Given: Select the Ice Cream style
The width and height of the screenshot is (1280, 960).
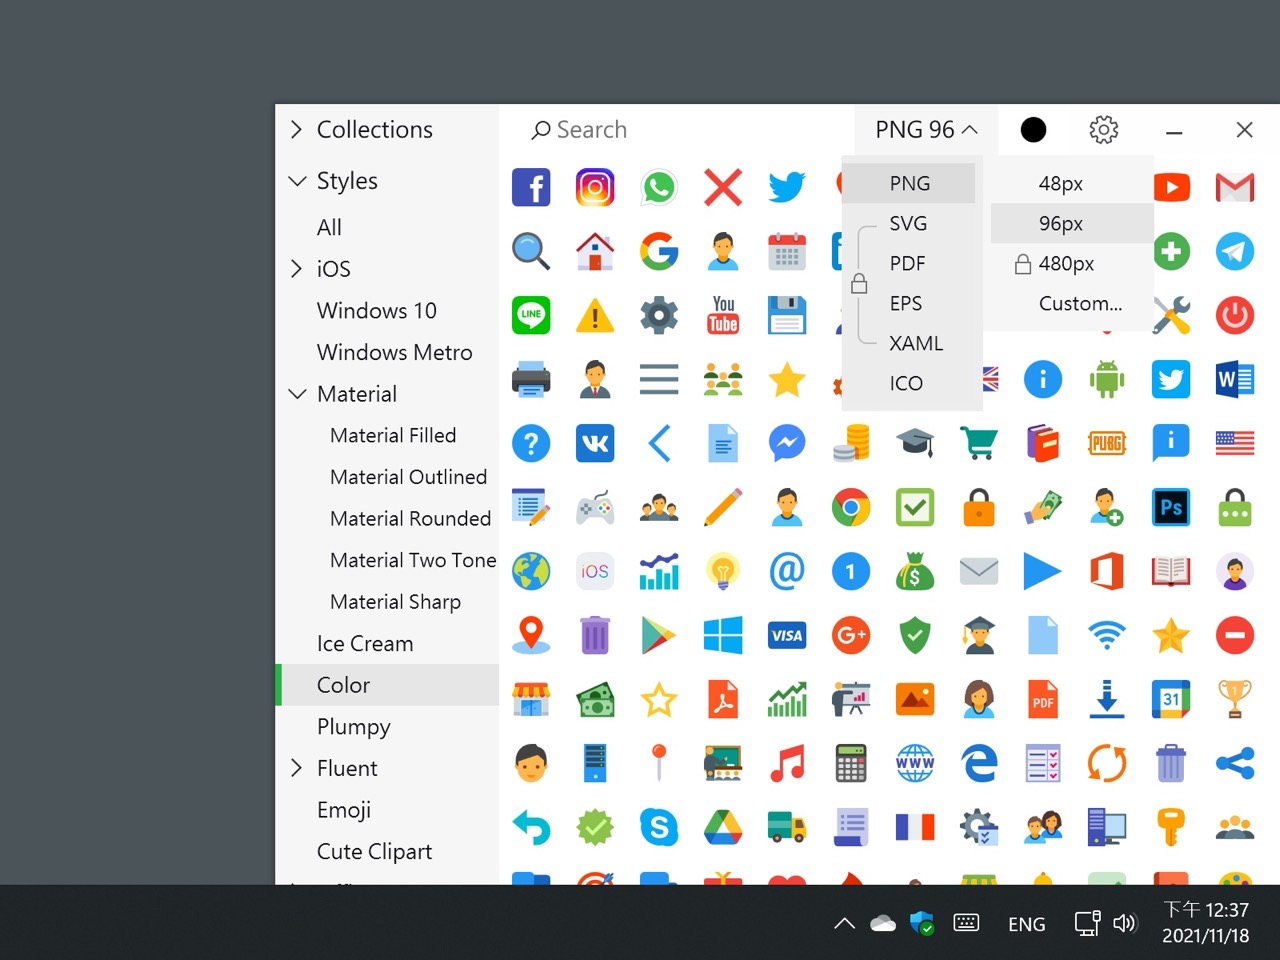Looking at the screenshot, I should click(x=387, y=643).
